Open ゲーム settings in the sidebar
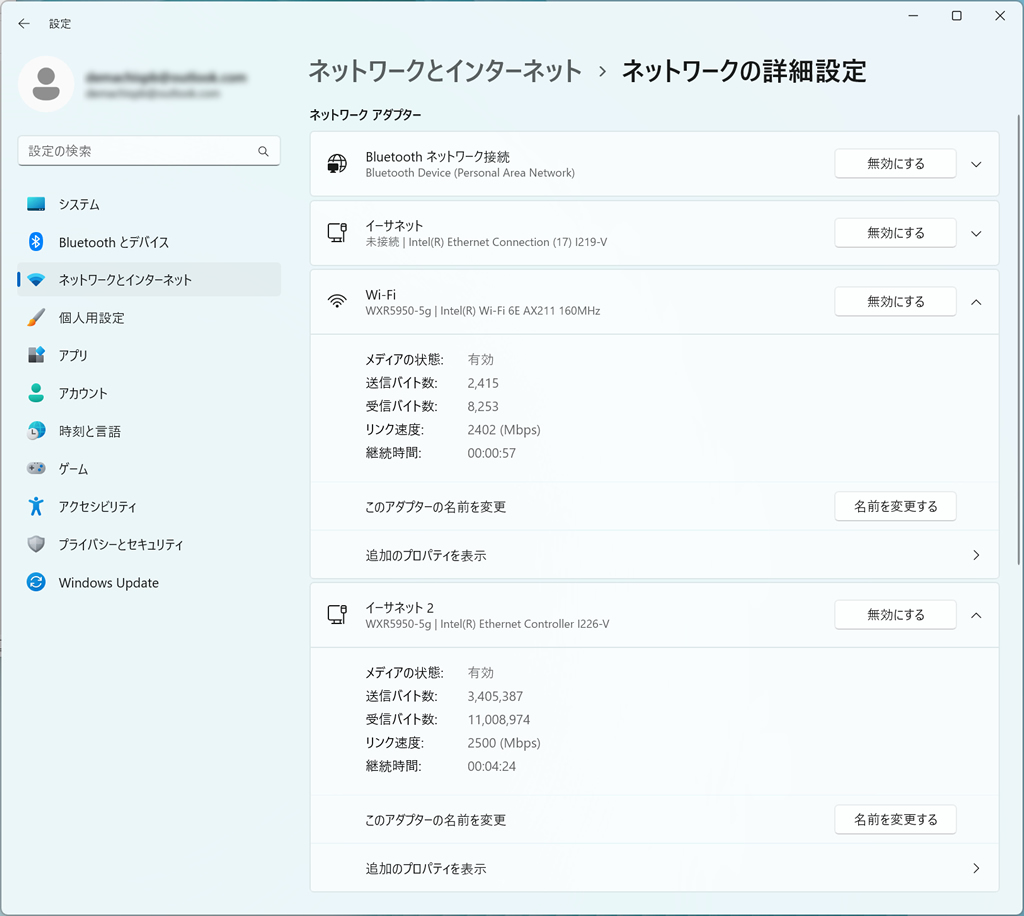Image resolution: width=1024 pixels, height=916 pixels. pos(150,469)
